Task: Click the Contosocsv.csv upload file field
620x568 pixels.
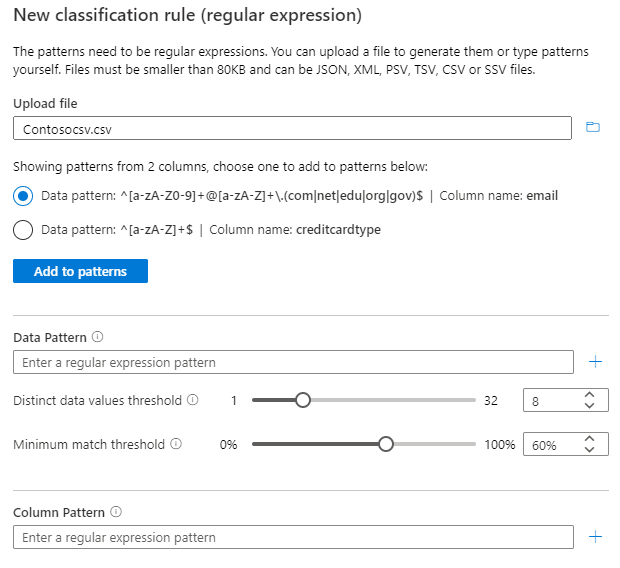Action: click(292, 128)
